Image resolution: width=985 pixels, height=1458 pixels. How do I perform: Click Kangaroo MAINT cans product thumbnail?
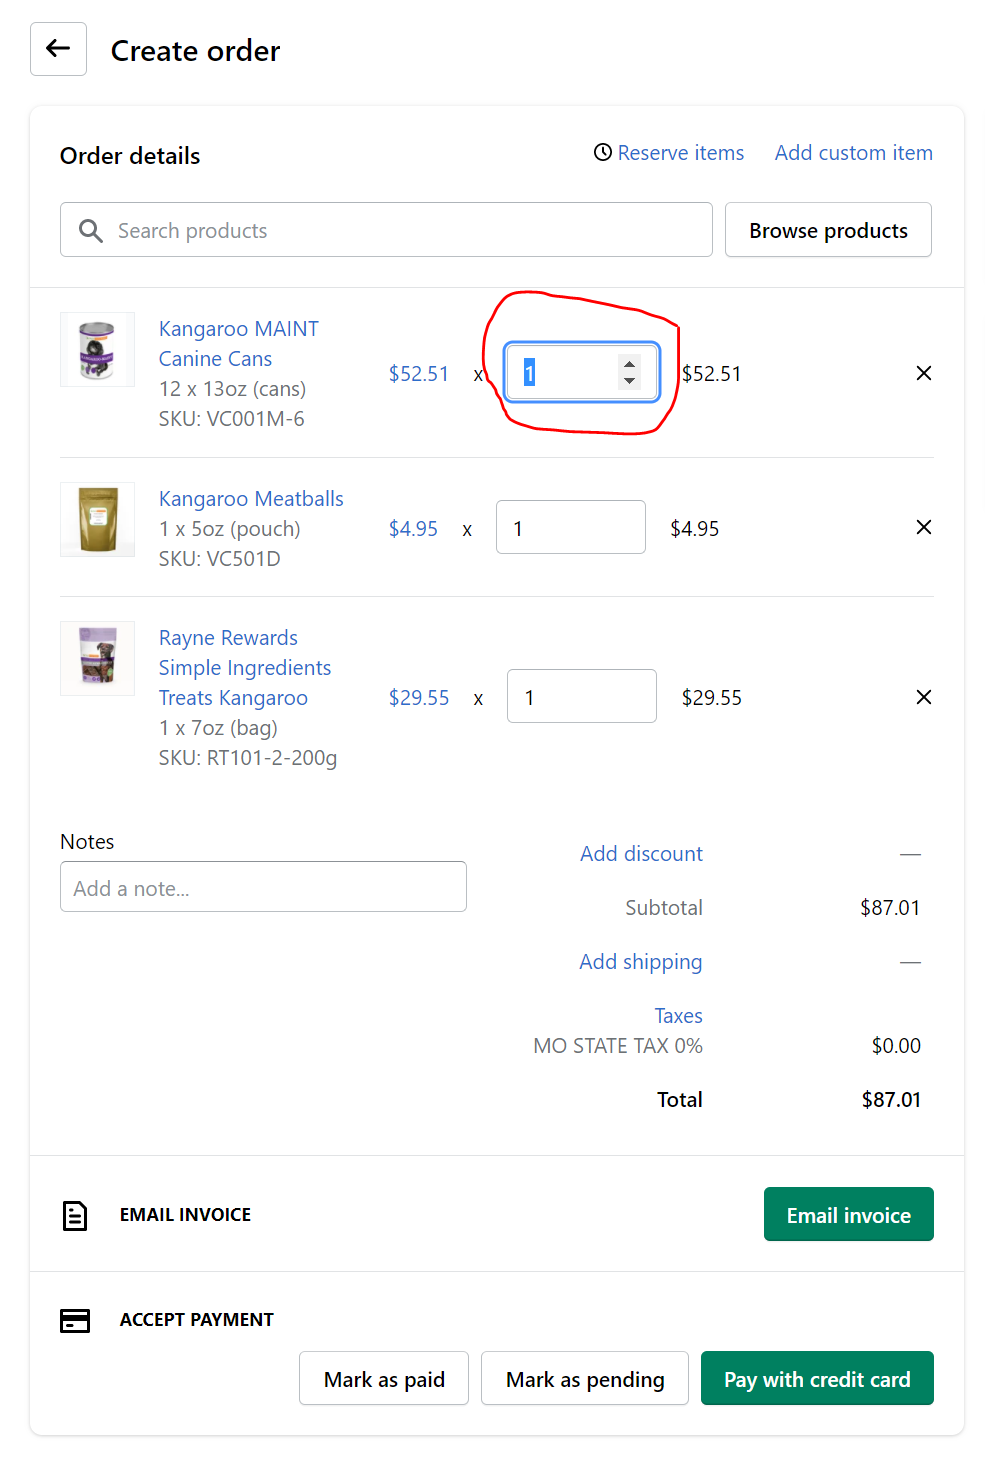97,349
